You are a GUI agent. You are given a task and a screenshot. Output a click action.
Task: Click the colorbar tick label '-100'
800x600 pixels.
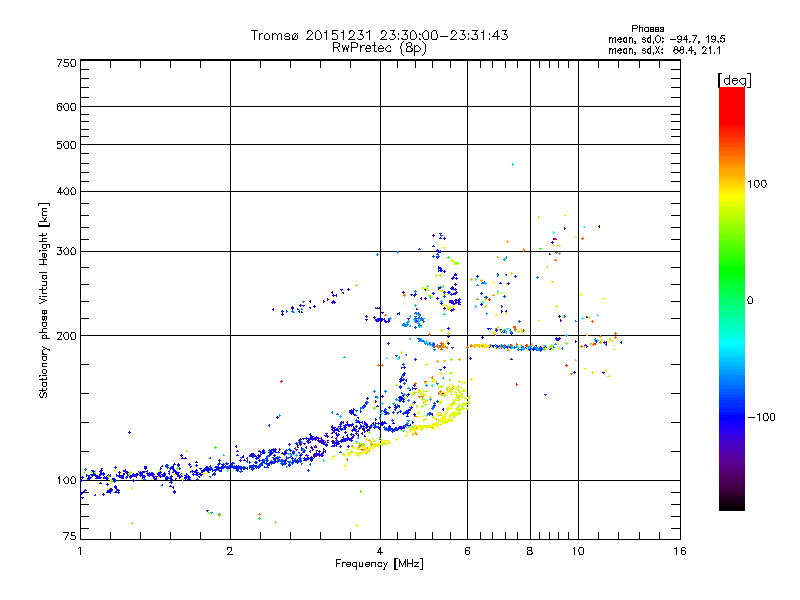tap(761, 417)
